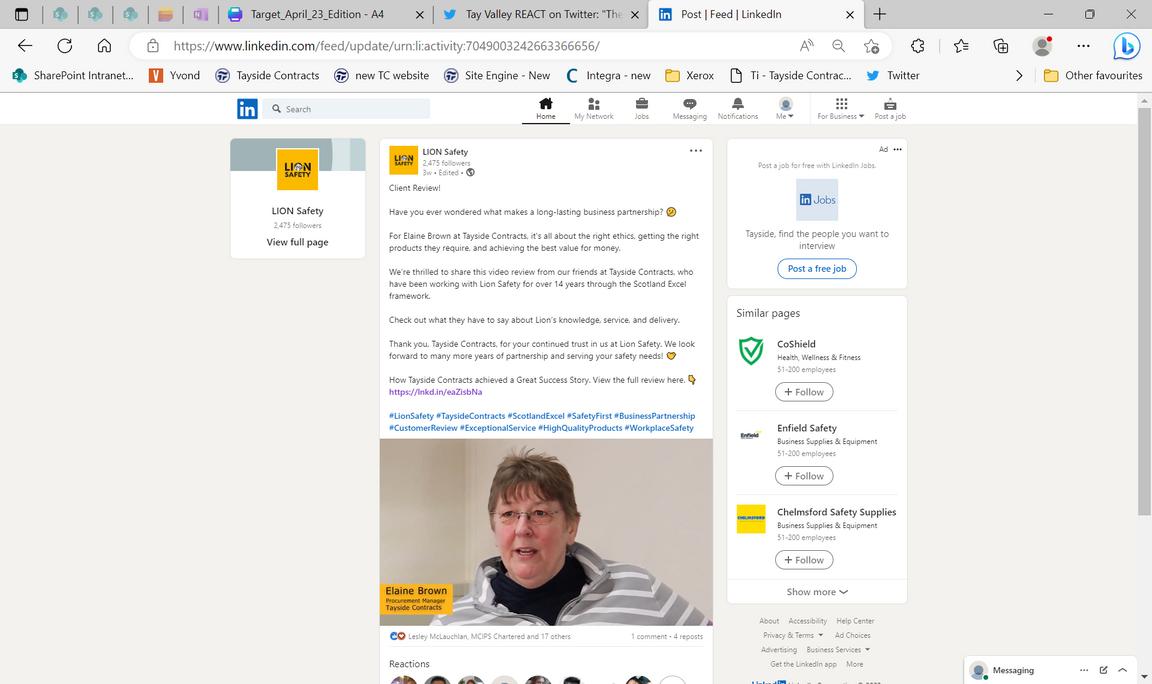Switch to Tay Valley REACT Twitter tab

point(542,14)
